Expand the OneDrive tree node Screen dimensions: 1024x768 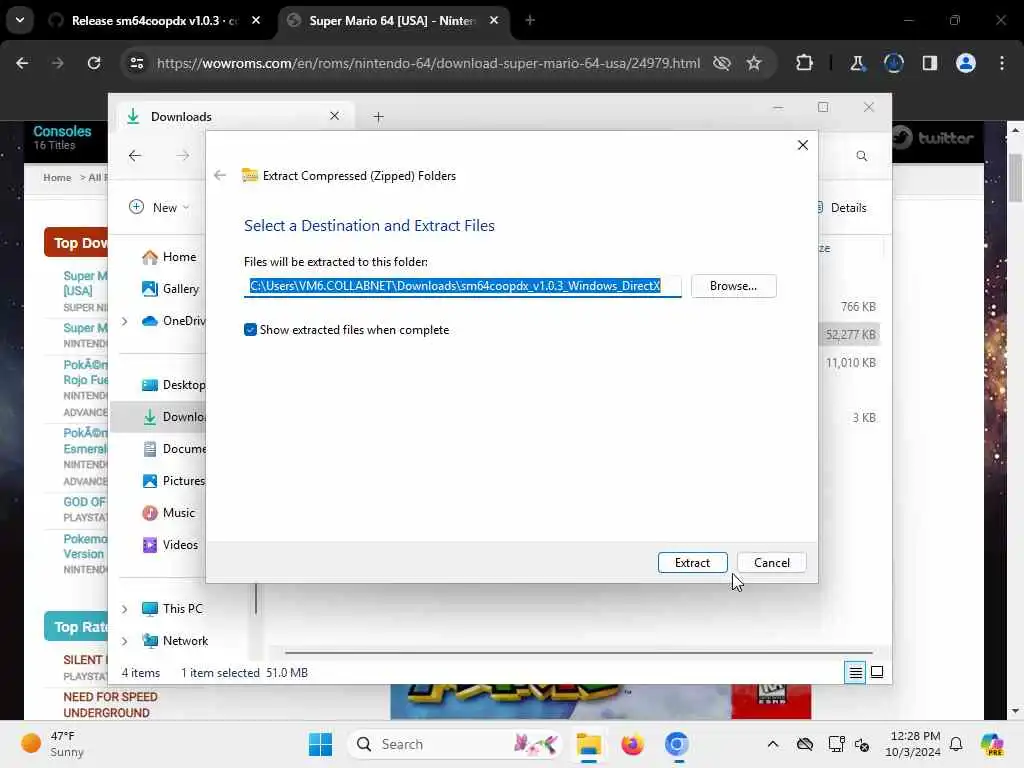click(125, 321)
